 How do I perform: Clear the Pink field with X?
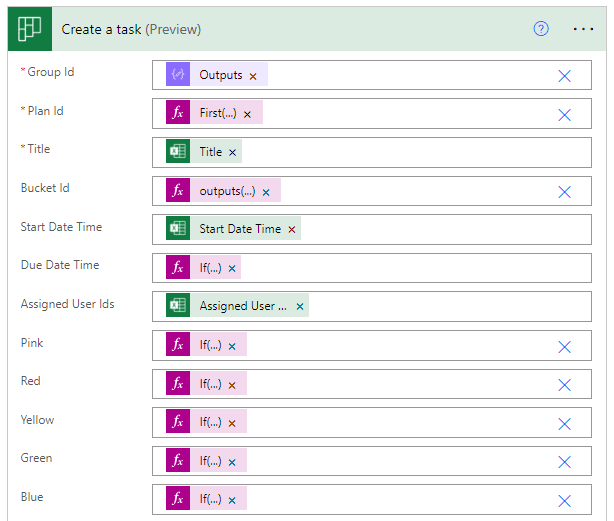[x=564, y=346]
